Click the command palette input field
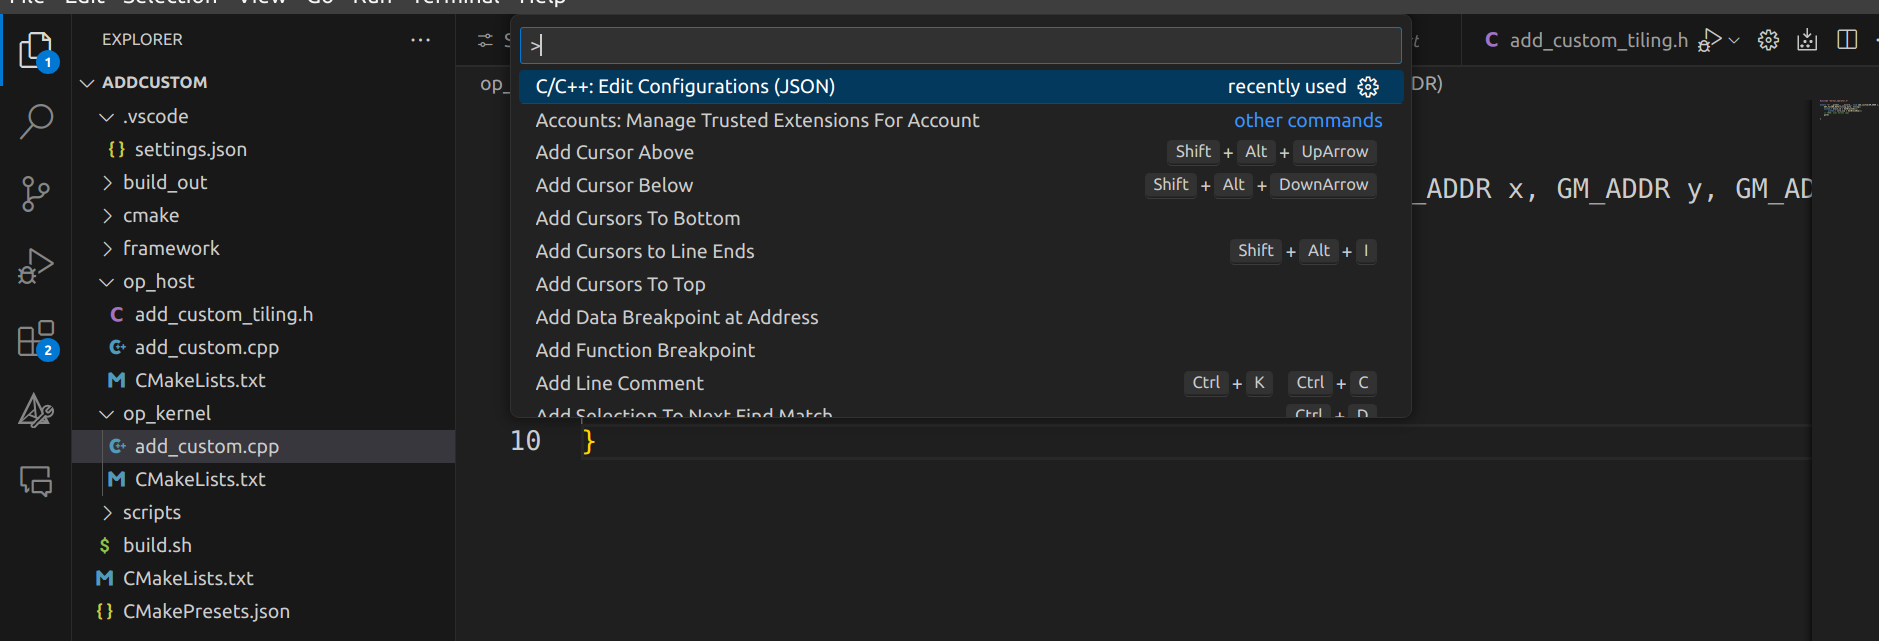 (960, 45)
